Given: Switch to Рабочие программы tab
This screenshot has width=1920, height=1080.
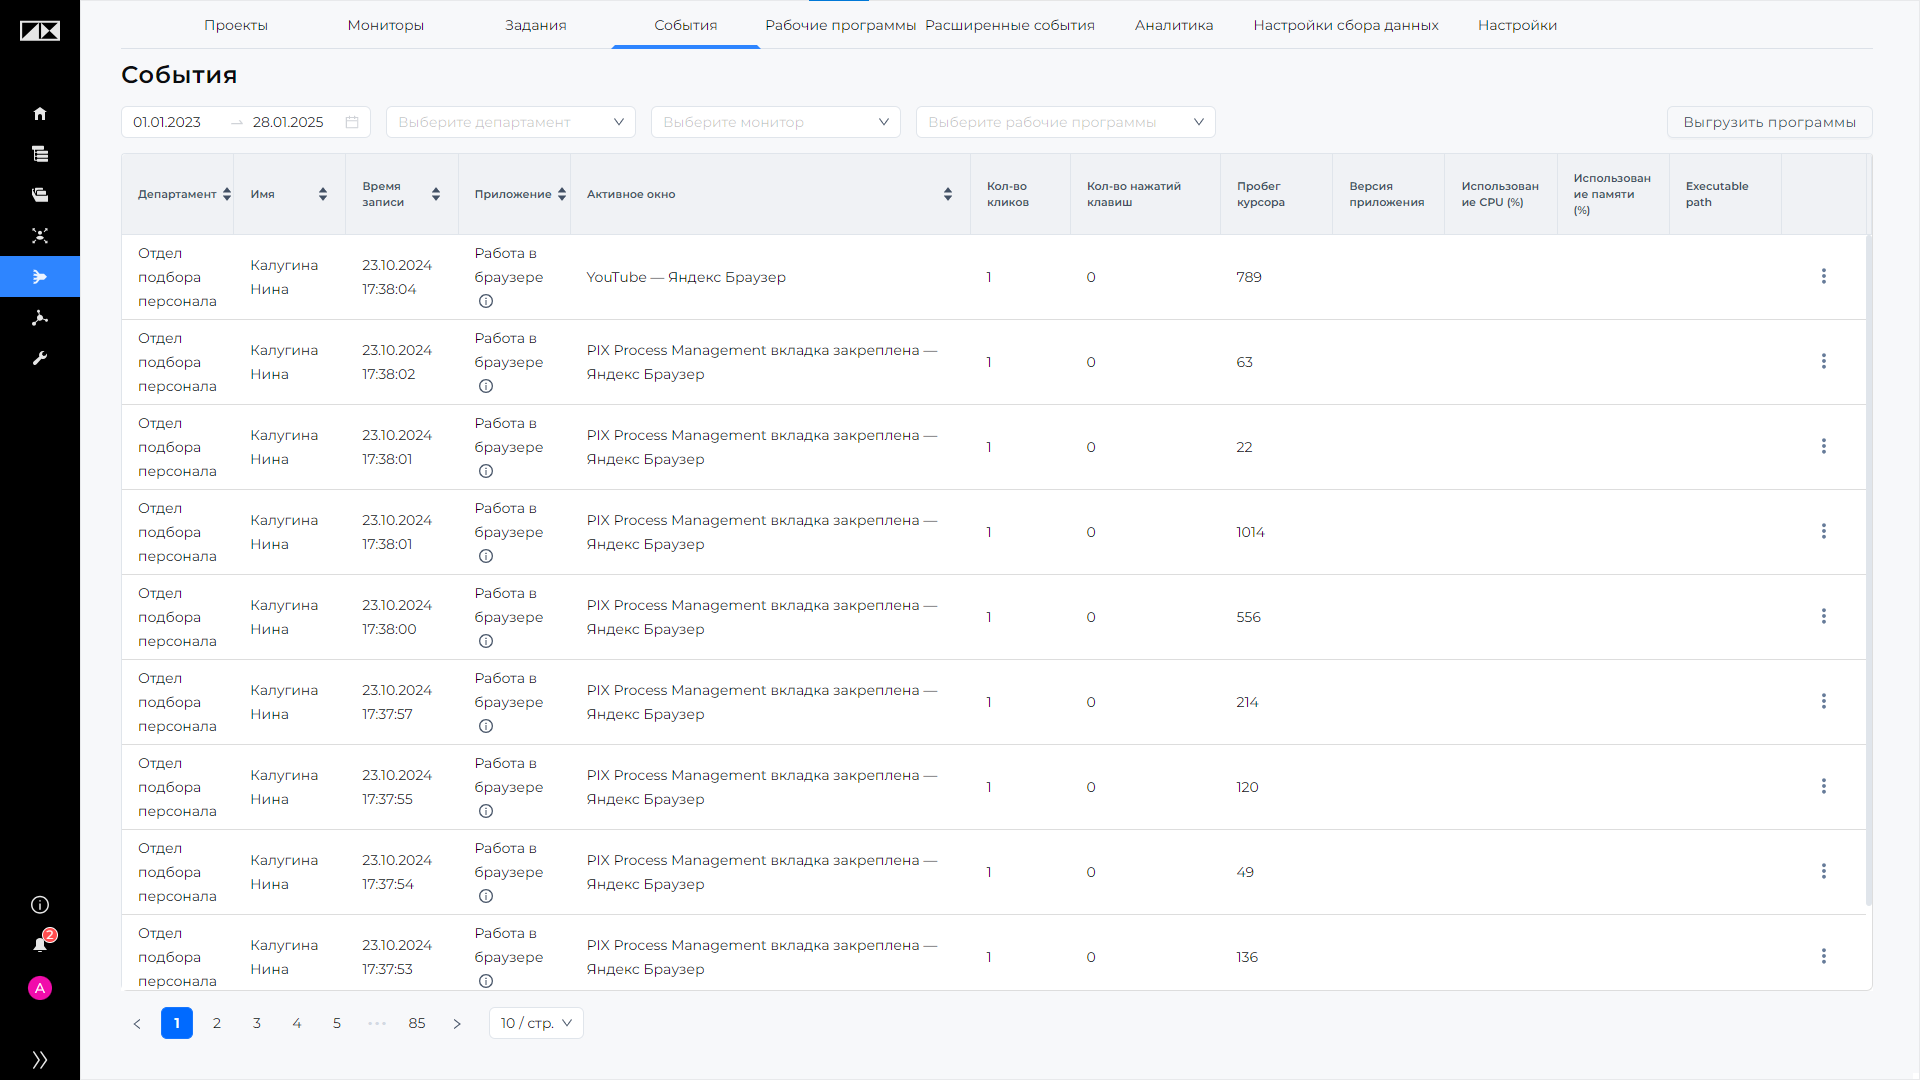Looking at the screenshot, I should [841, 25].
